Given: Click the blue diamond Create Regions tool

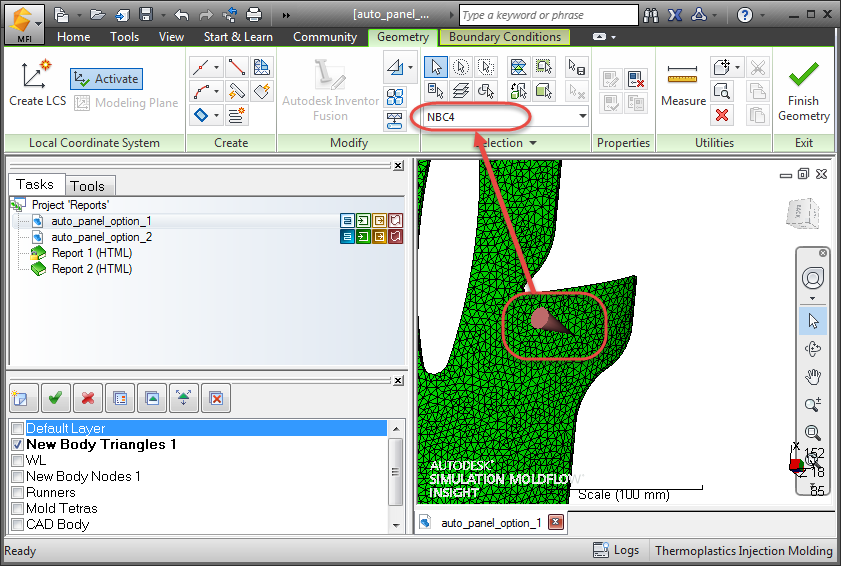Looking at the screenshot, I should [201, 115].
